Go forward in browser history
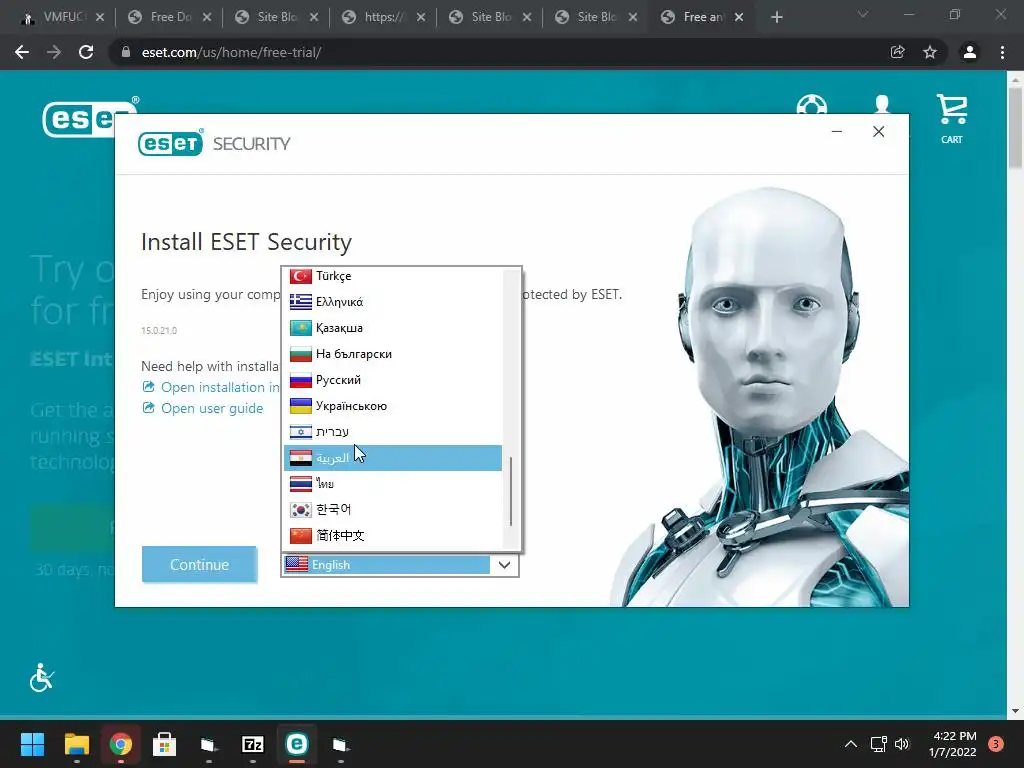 pyautogui.click(x=54, y=52)
